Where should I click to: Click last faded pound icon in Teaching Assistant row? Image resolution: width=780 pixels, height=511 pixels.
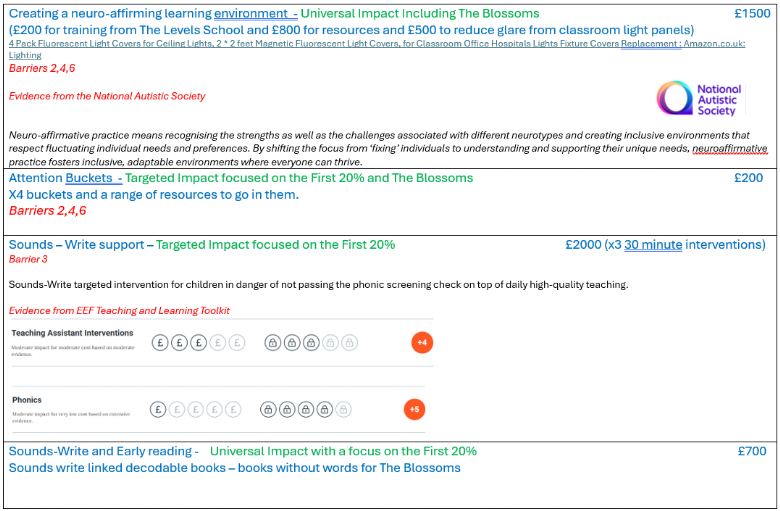237,342
